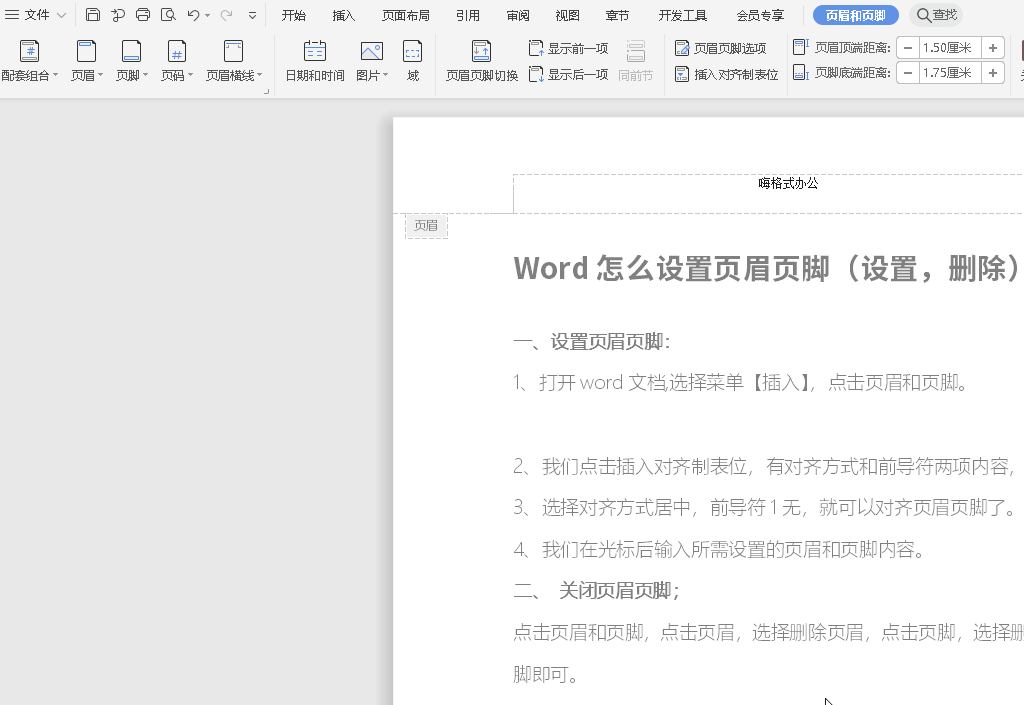
Task: Increase 页眉顶端距离 with plus button
Action: point(992,48)
